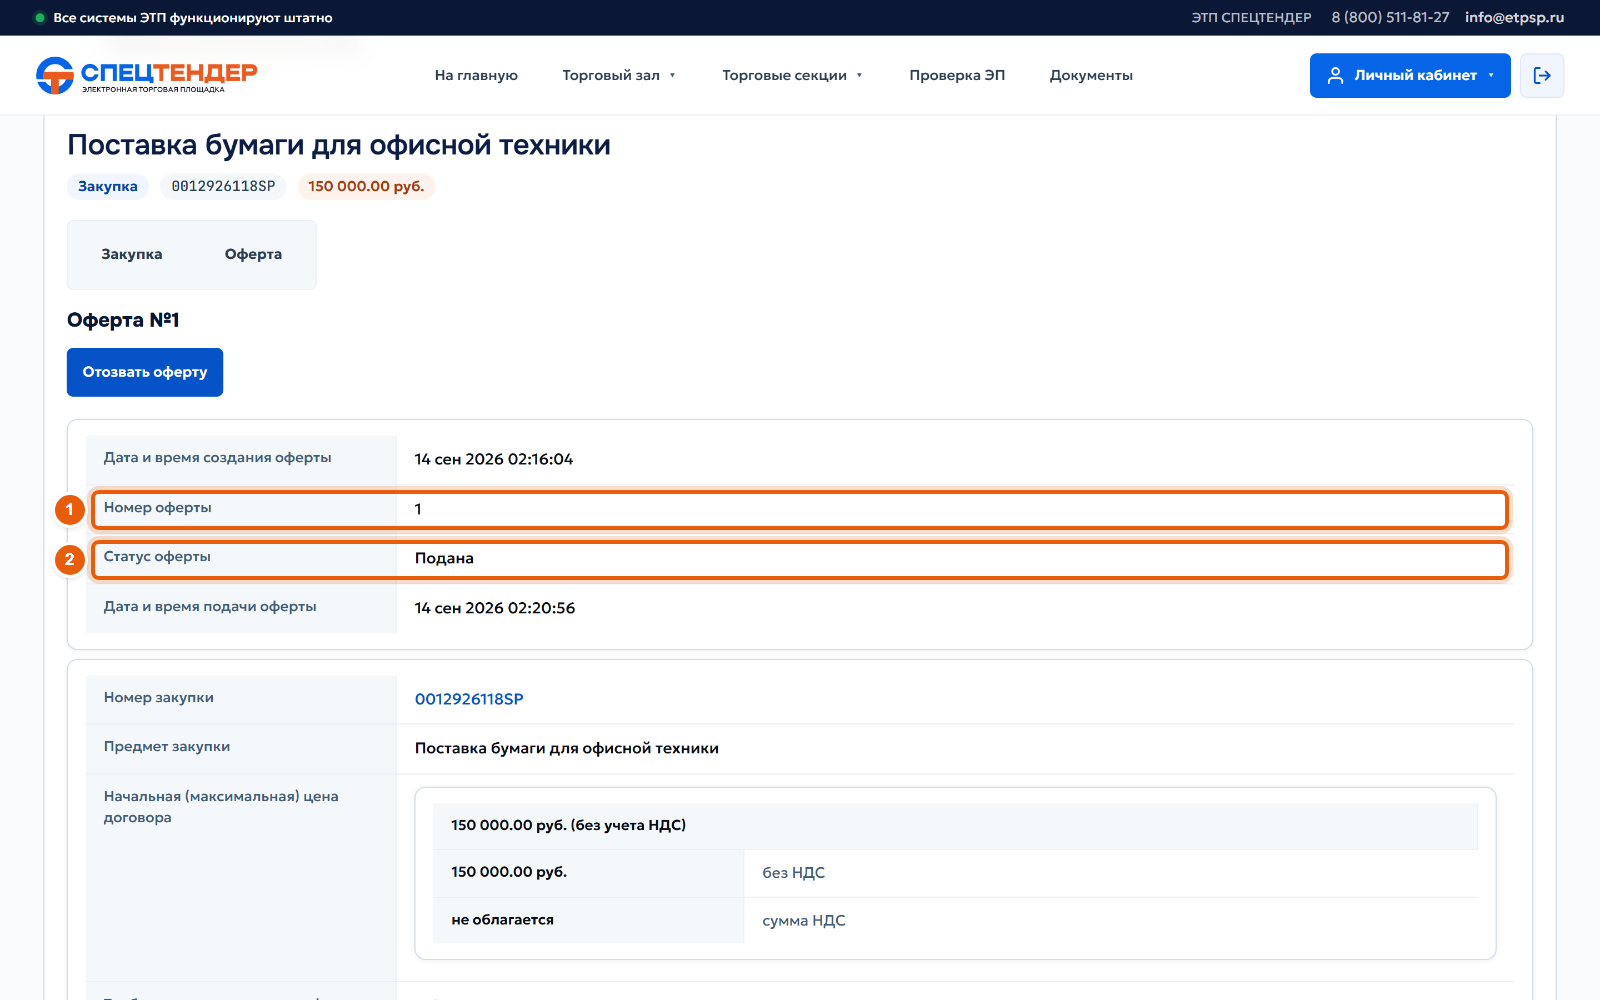Screen dimensions: 1600x1000
Task: Click the submission date 14 сен 2026 02:20:56
Action: [495, 608]
